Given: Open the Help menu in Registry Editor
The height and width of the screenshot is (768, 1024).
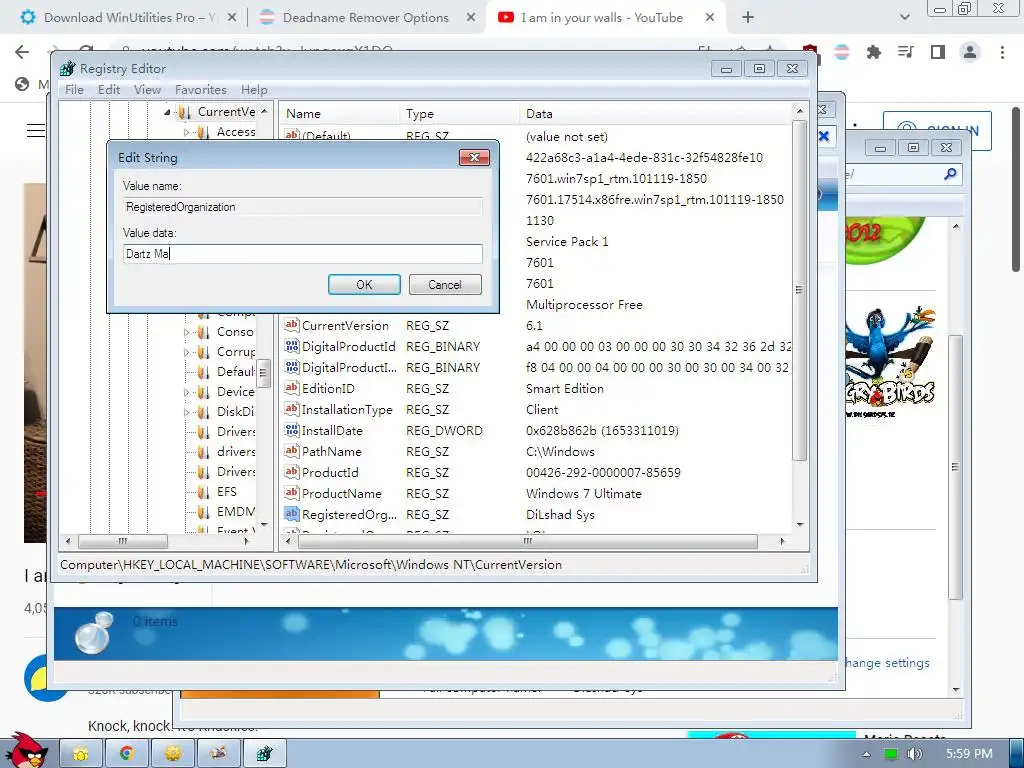Looking at the screenshot, I should (x=254, y=89).
